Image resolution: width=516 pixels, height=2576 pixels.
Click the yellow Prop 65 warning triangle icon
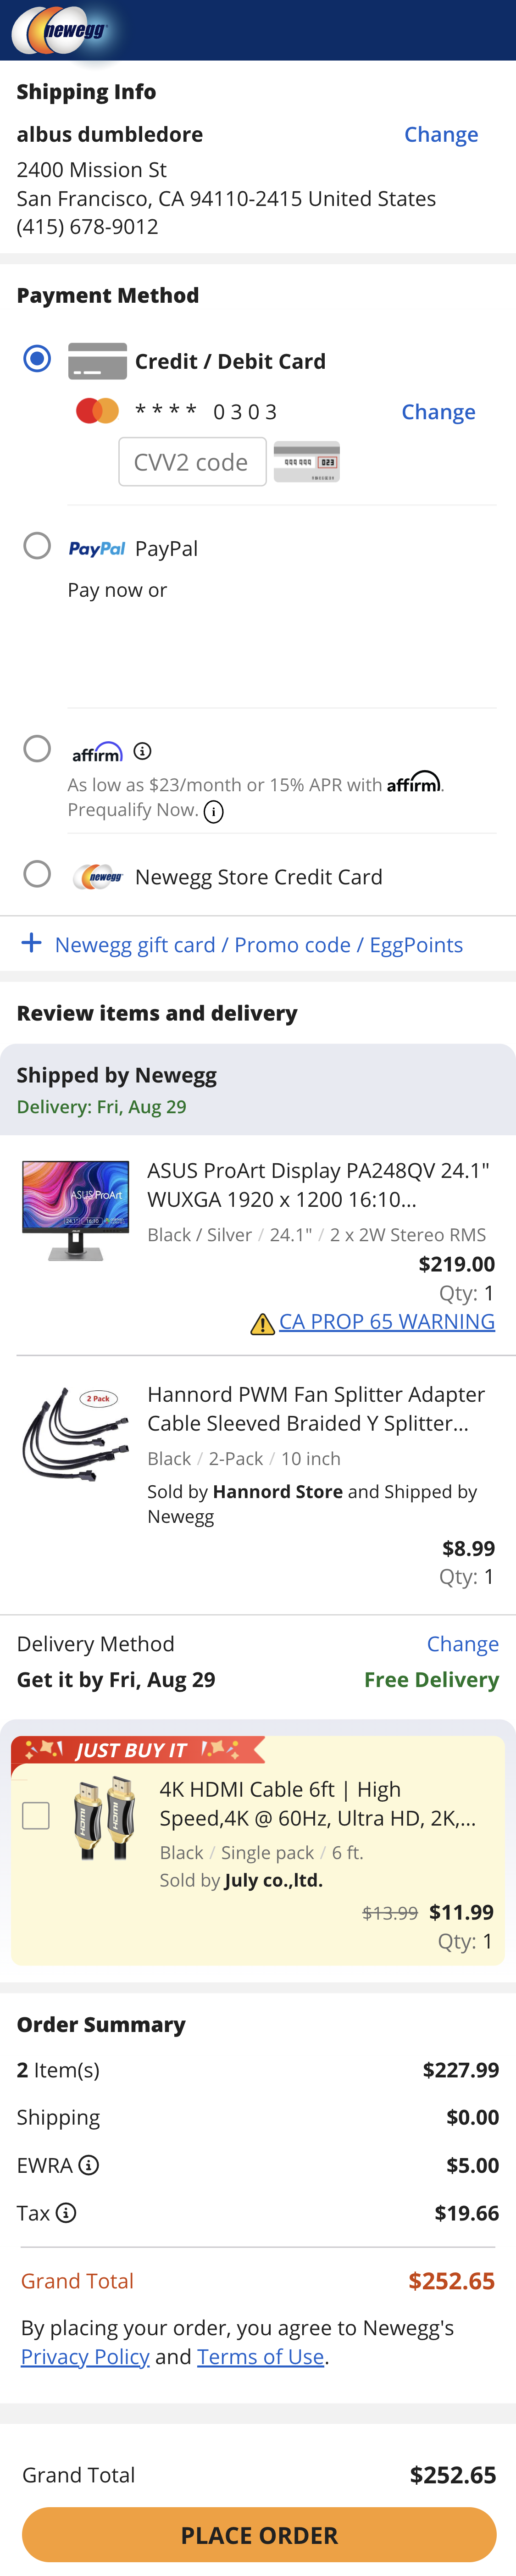(x=262, y=1322)
